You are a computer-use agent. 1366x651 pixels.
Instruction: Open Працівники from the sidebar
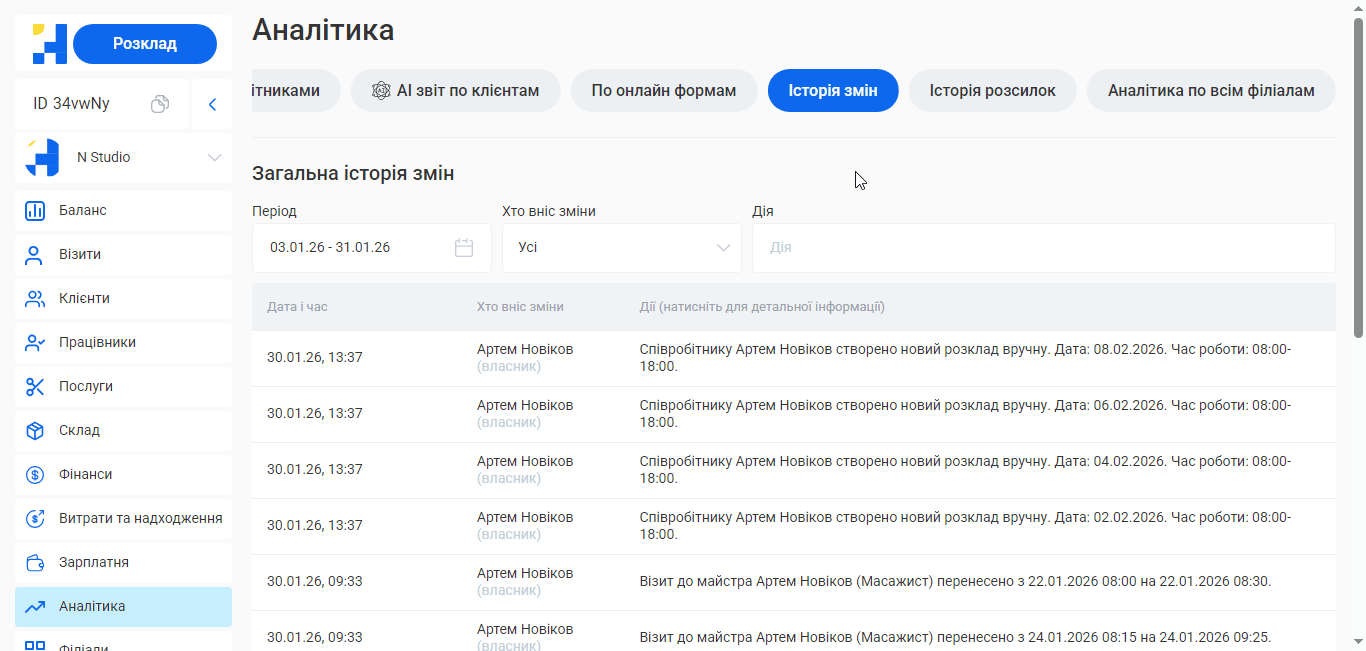33,342
